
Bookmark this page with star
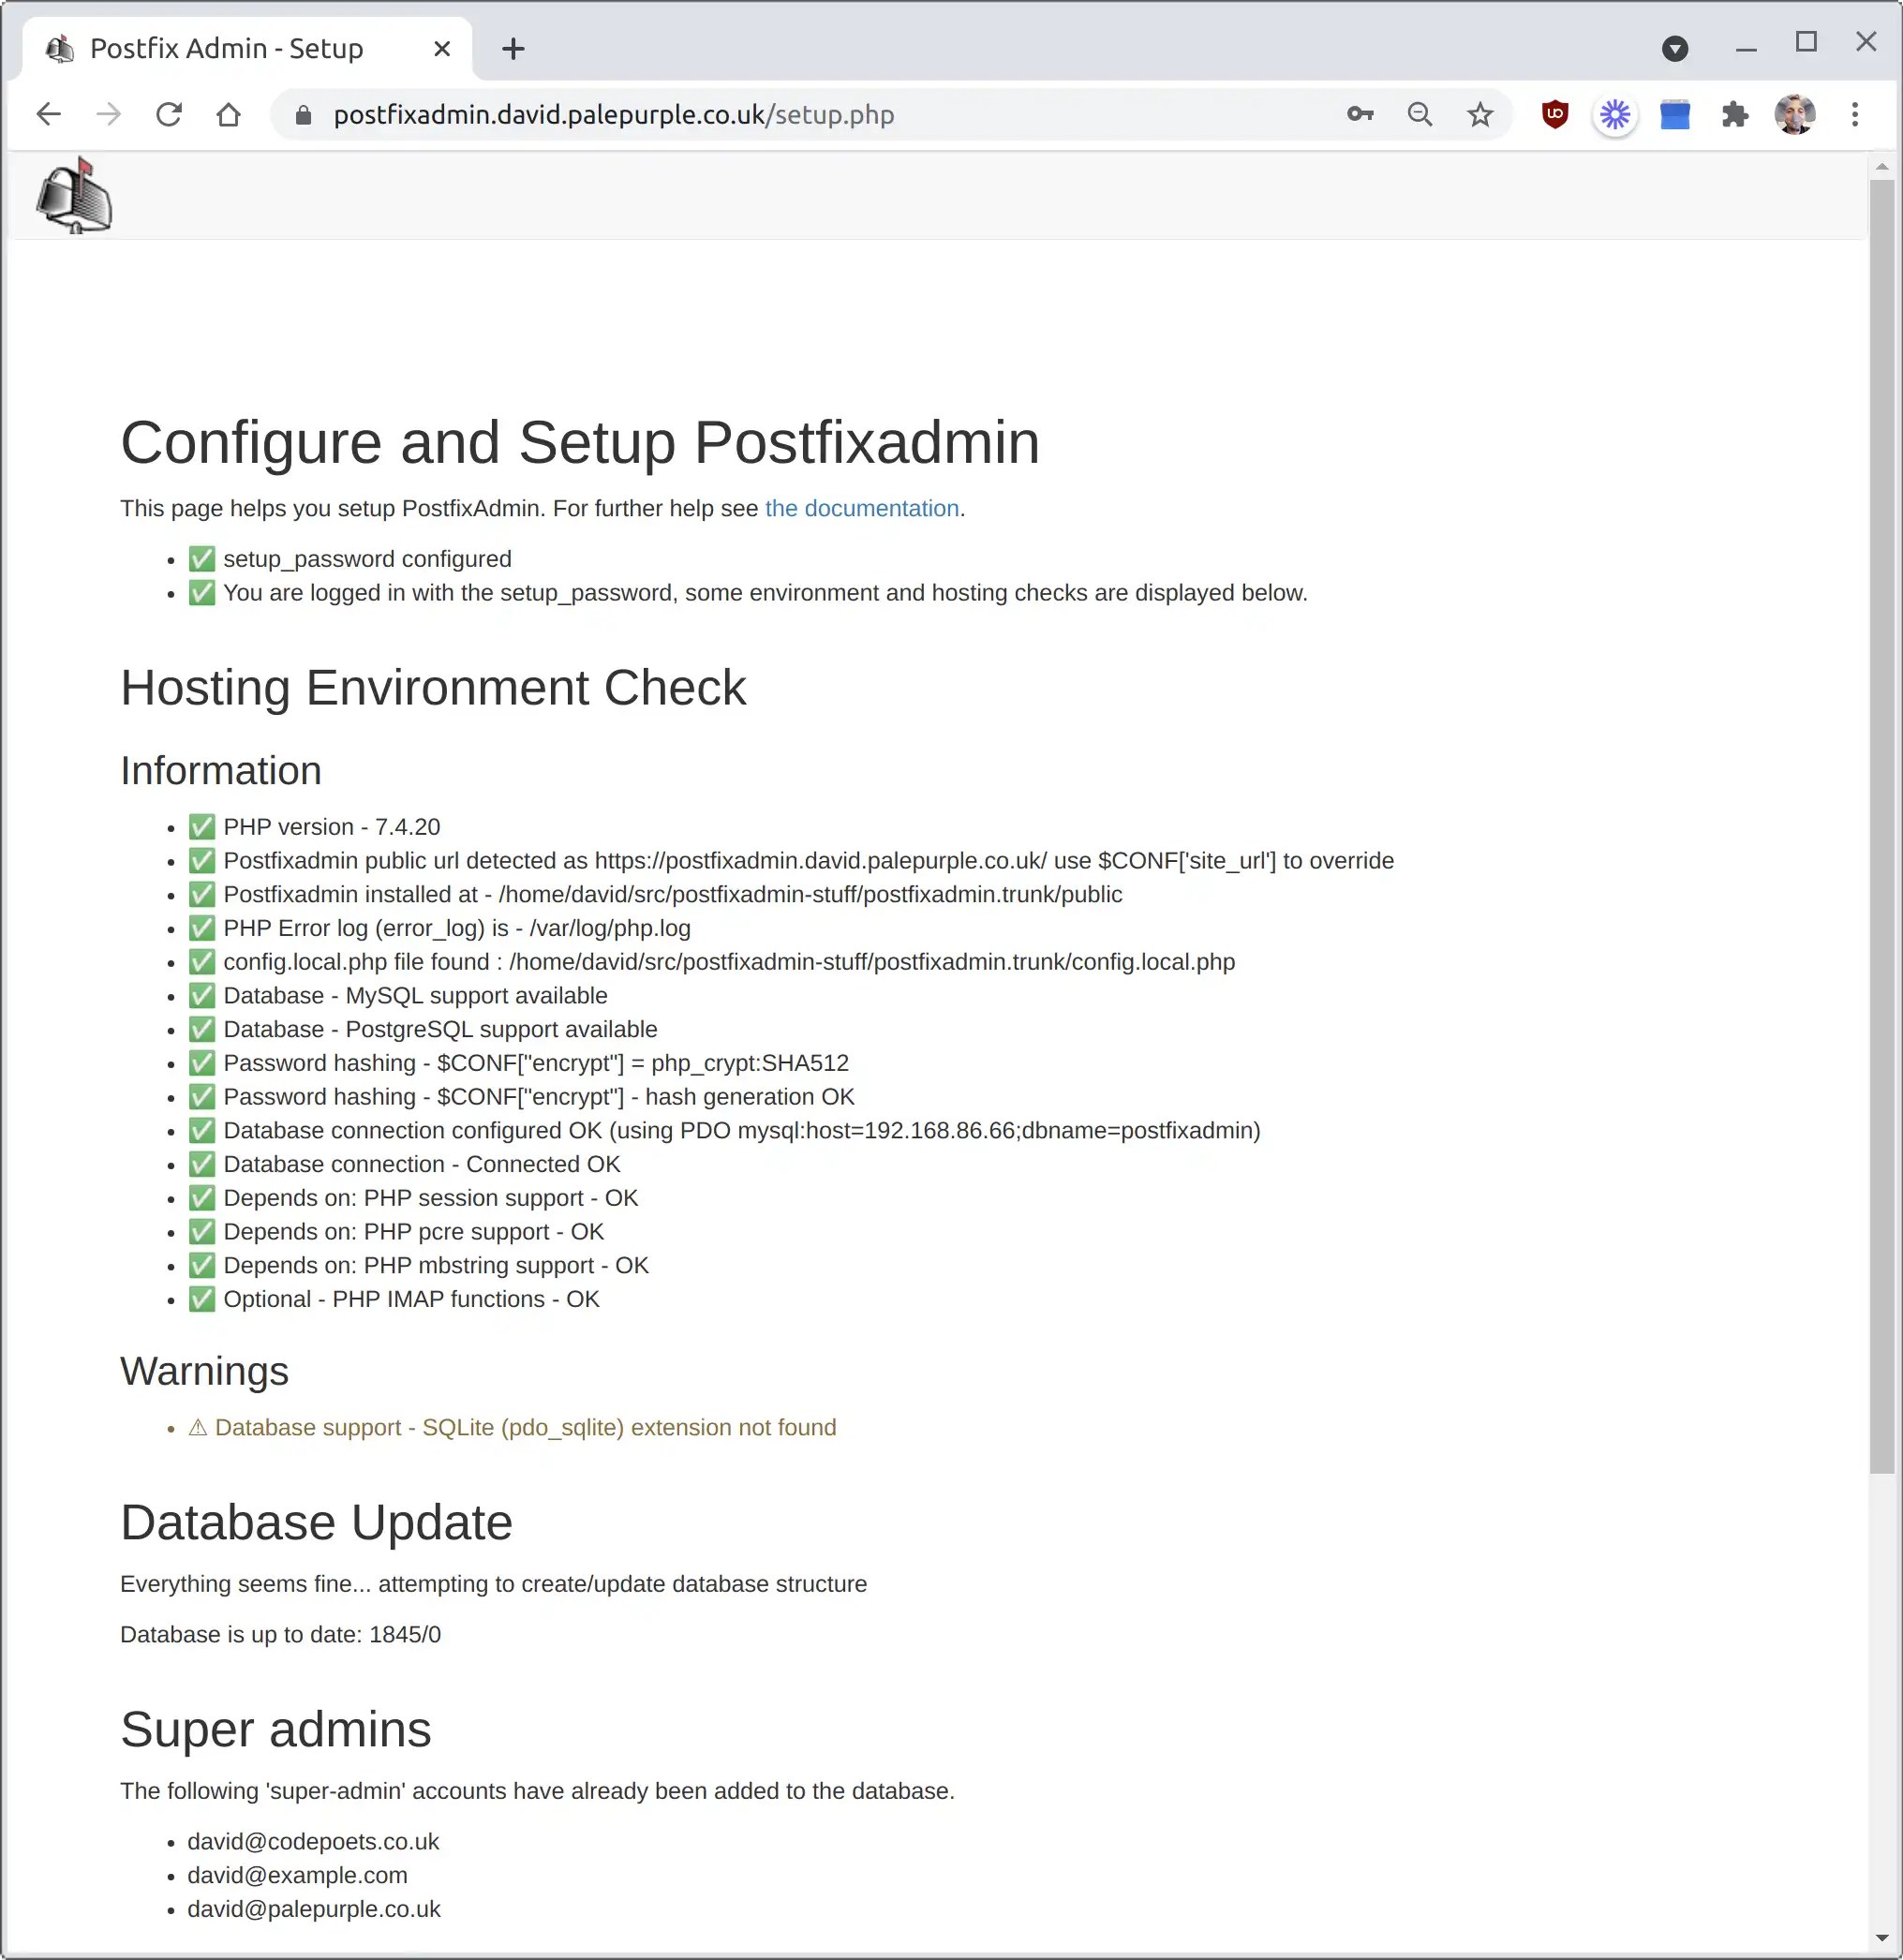coord(1480,115)
